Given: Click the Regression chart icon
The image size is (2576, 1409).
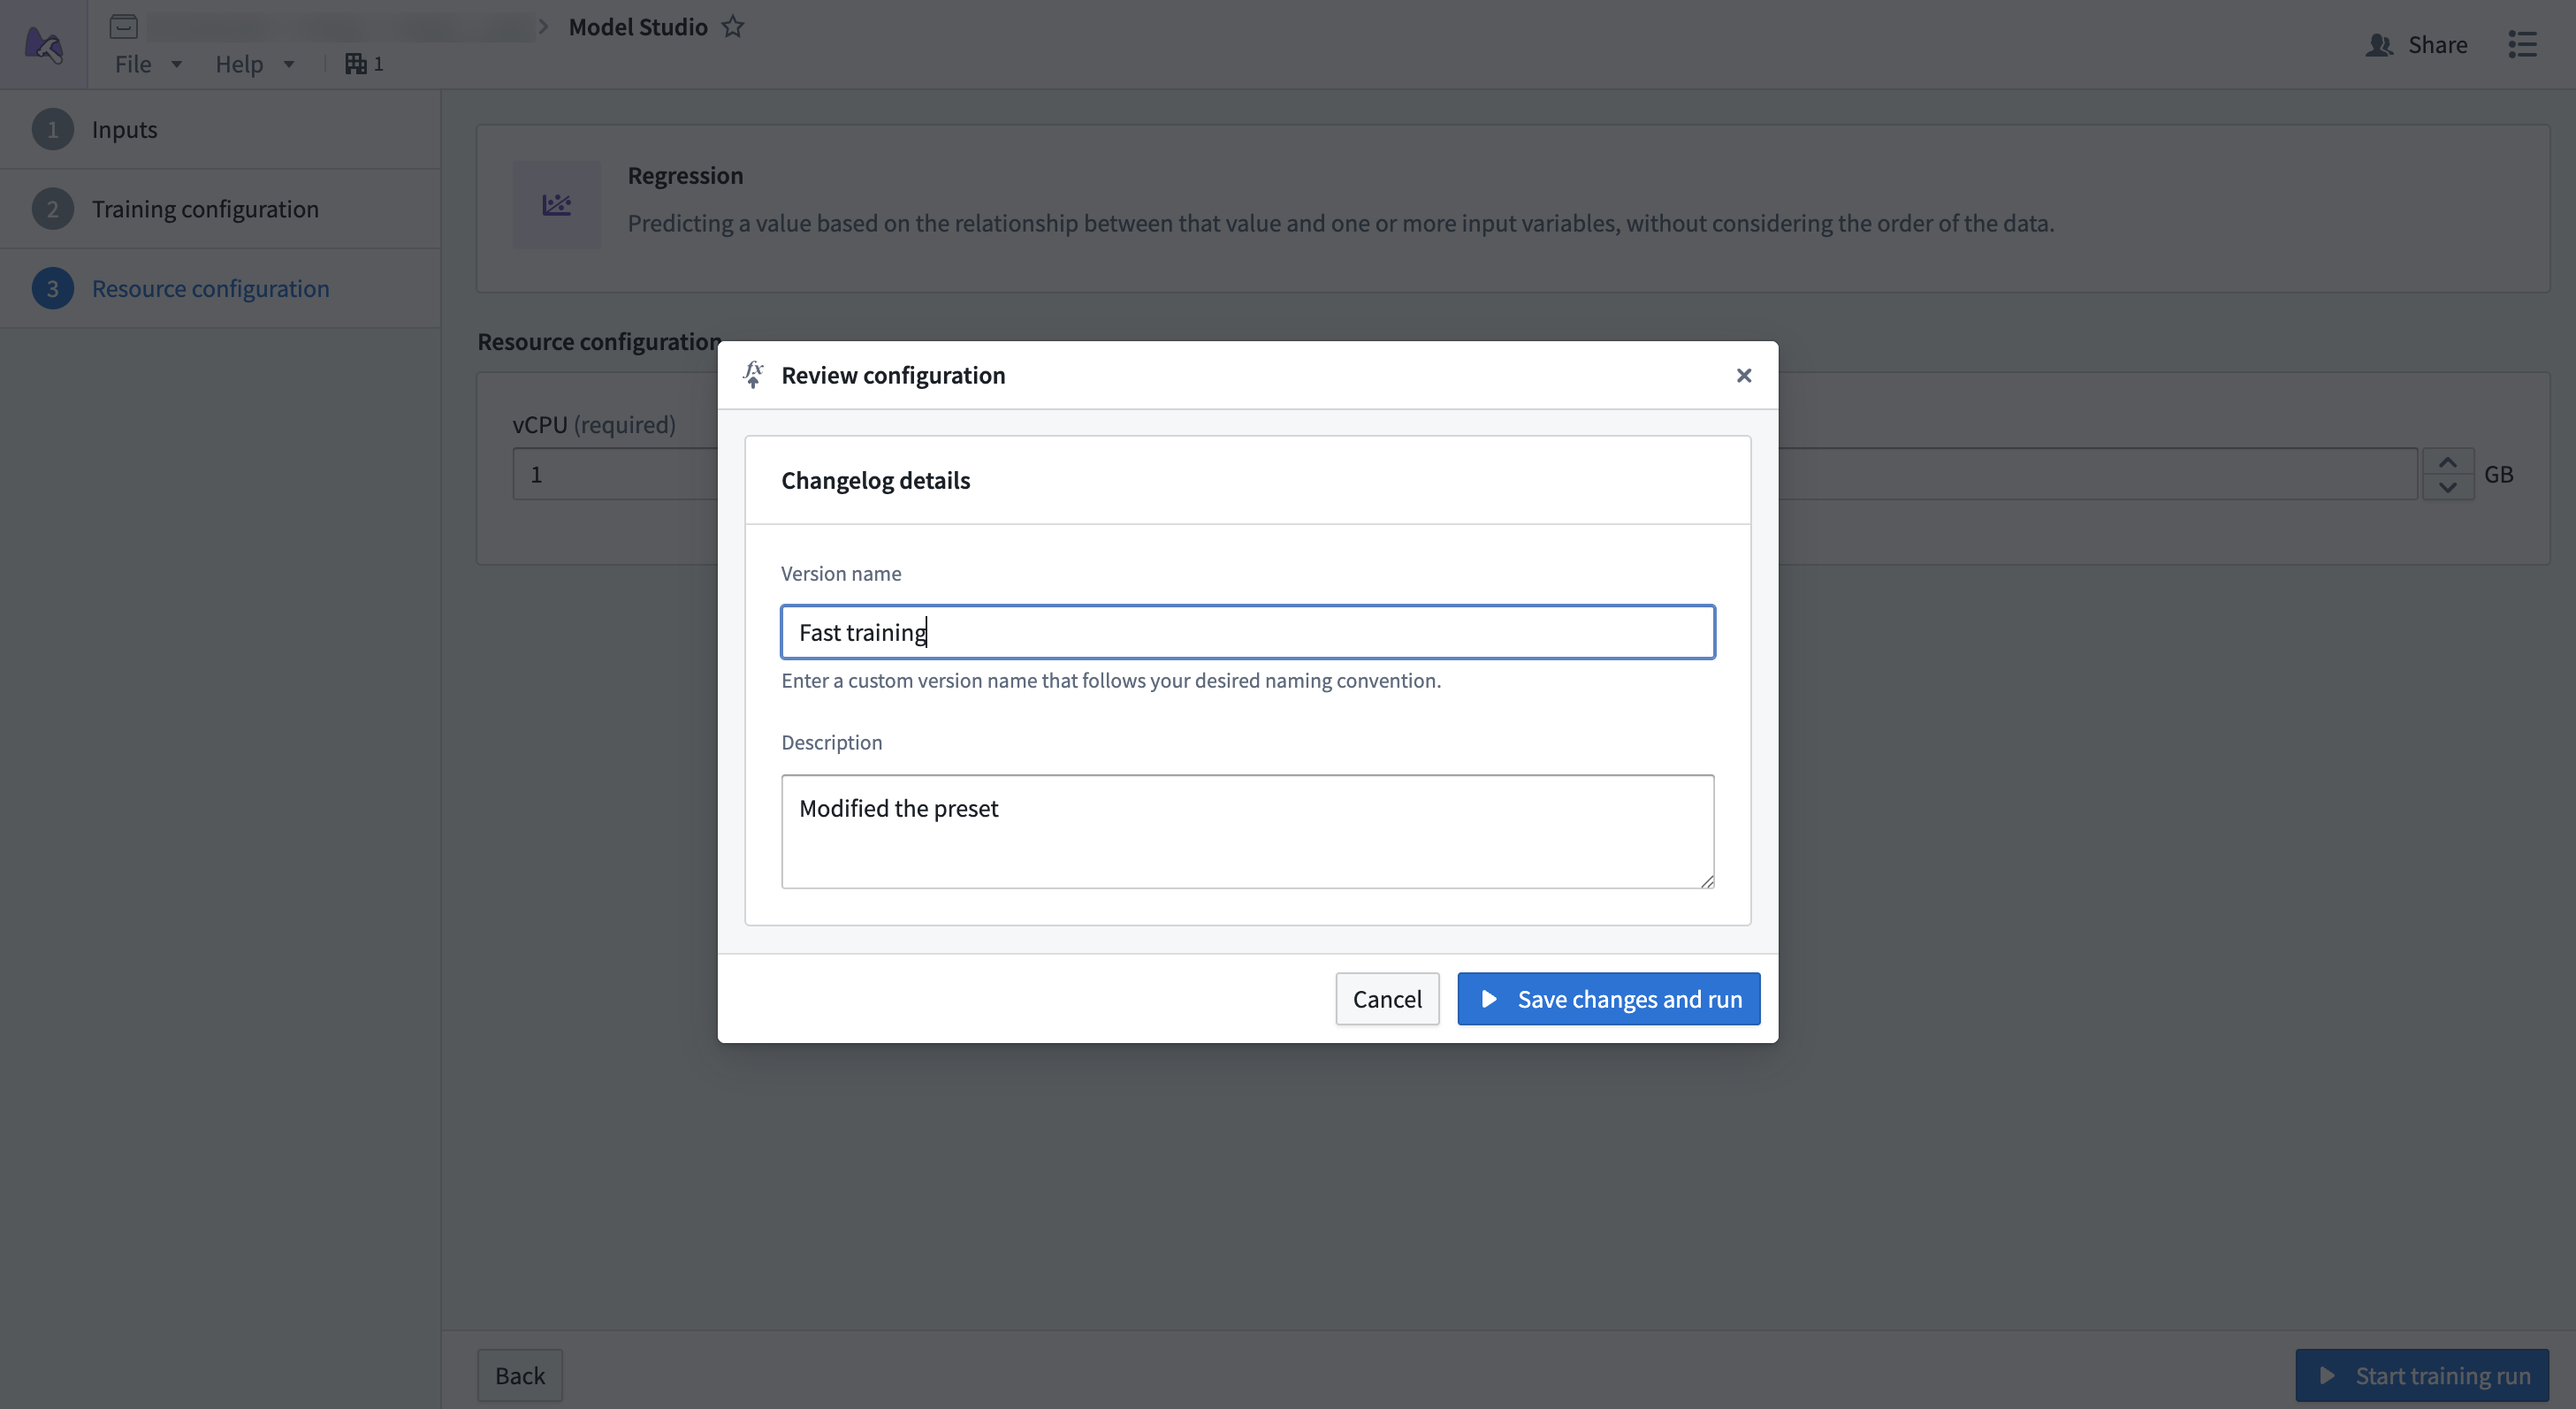Looking at the screenshot, I should (x=557, y=205).
